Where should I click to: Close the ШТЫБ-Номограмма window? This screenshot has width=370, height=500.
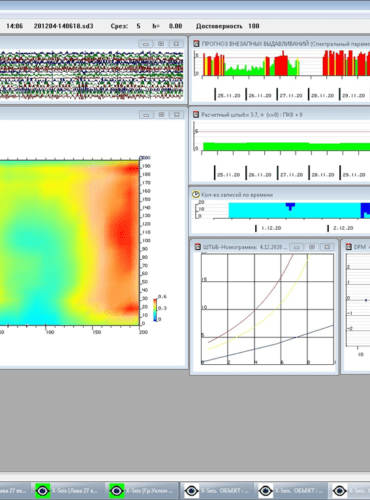(327, 247)
